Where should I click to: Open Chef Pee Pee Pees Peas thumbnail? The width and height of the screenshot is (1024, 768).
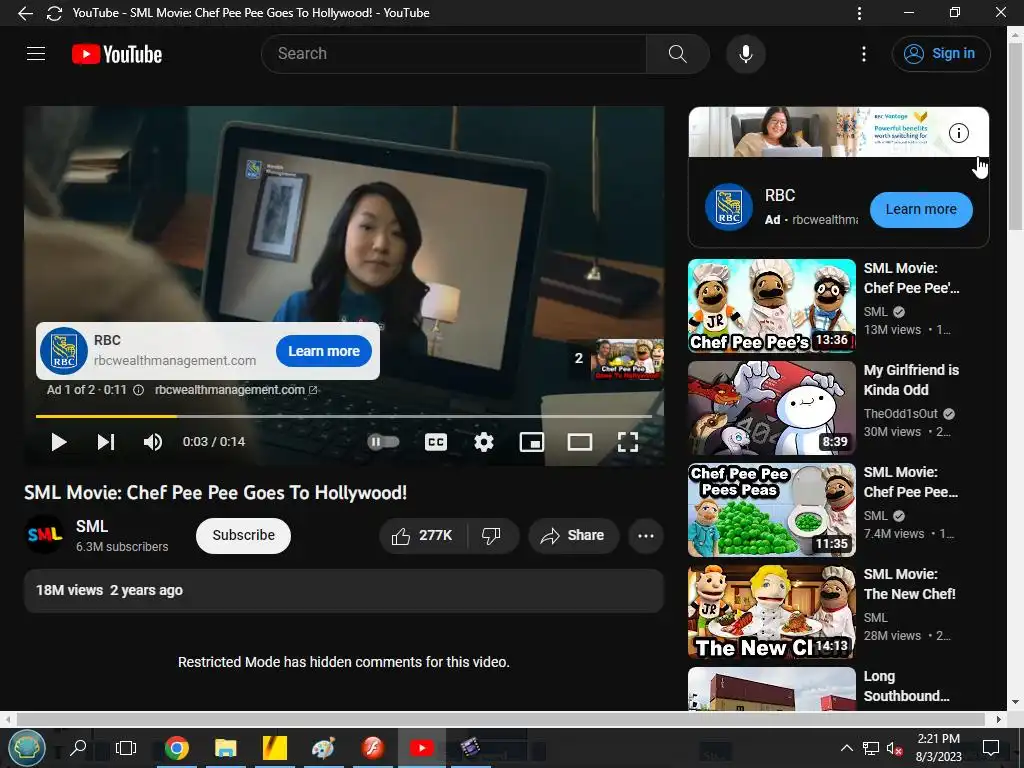point(771,510)
